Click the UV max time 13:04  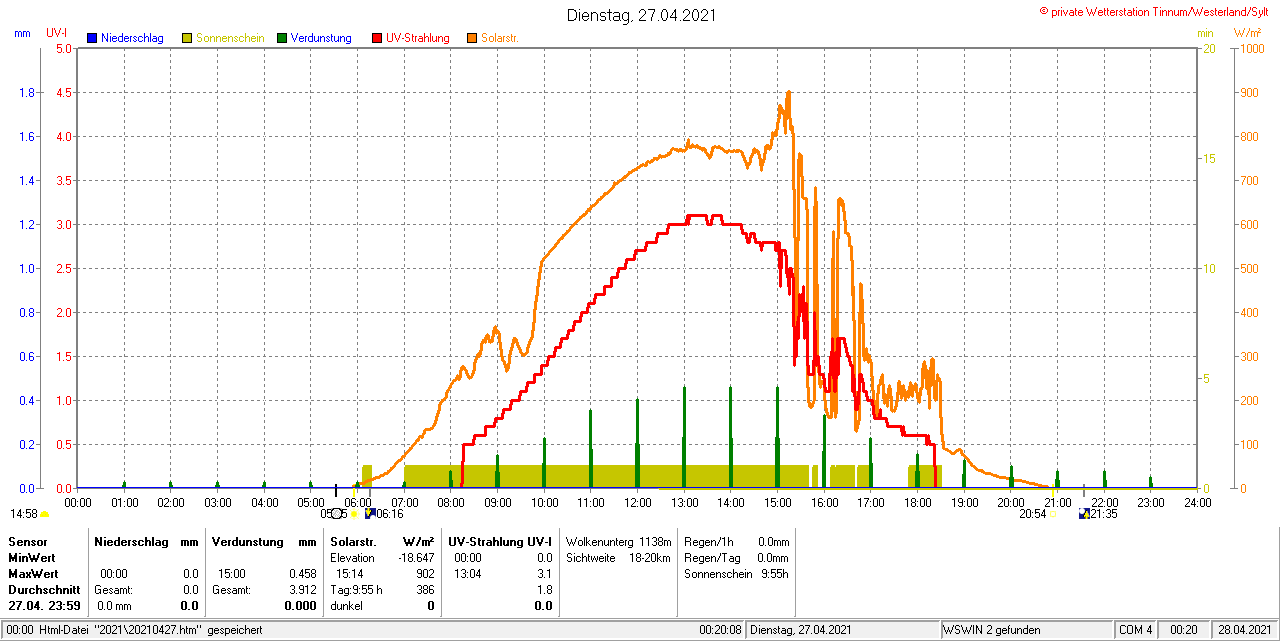468,574
